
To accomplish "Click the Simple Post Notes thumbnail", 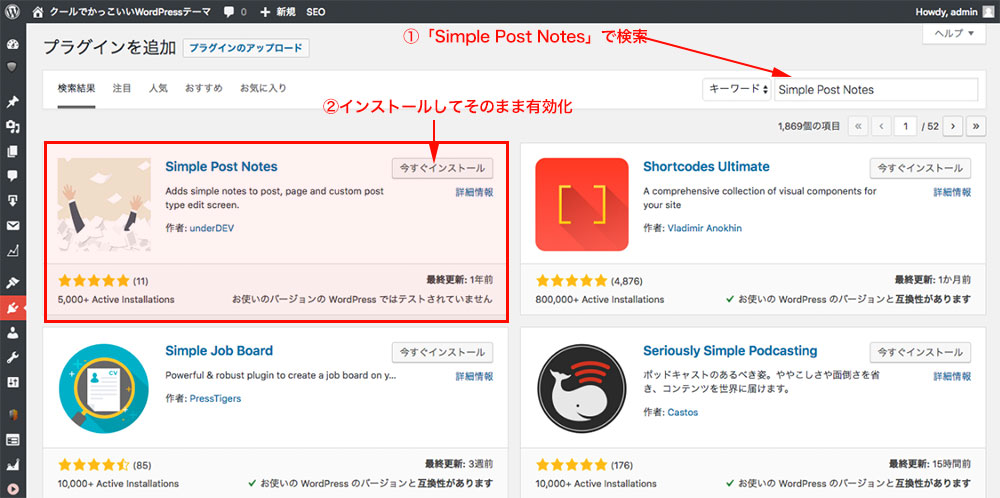I will (104, 205).
